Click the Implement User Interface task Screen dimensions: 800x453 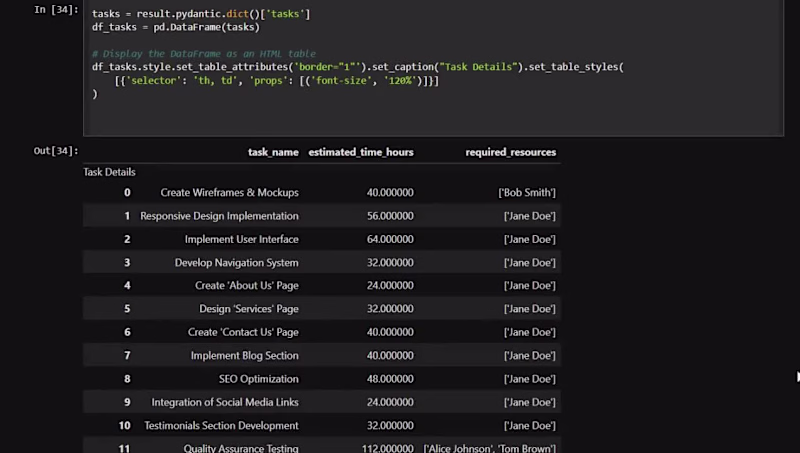(x=241, y=239)
